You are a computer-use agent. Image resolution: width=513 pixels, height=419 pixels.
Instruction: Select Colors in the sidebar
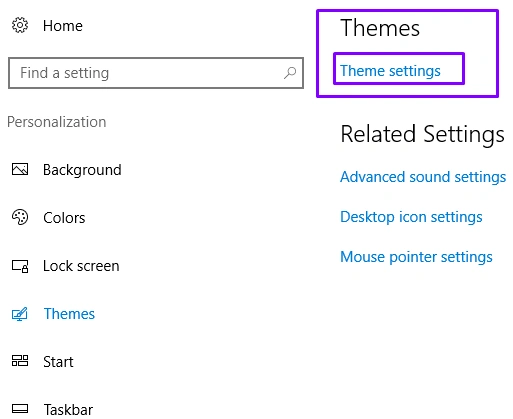pos(64,218)
